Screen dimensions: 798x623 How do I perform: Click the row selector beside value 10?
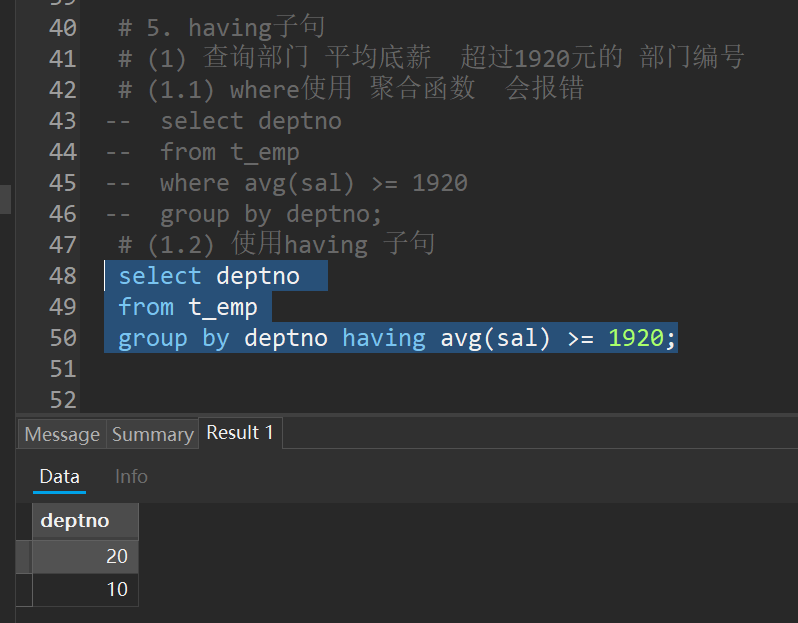pos(24,589)
